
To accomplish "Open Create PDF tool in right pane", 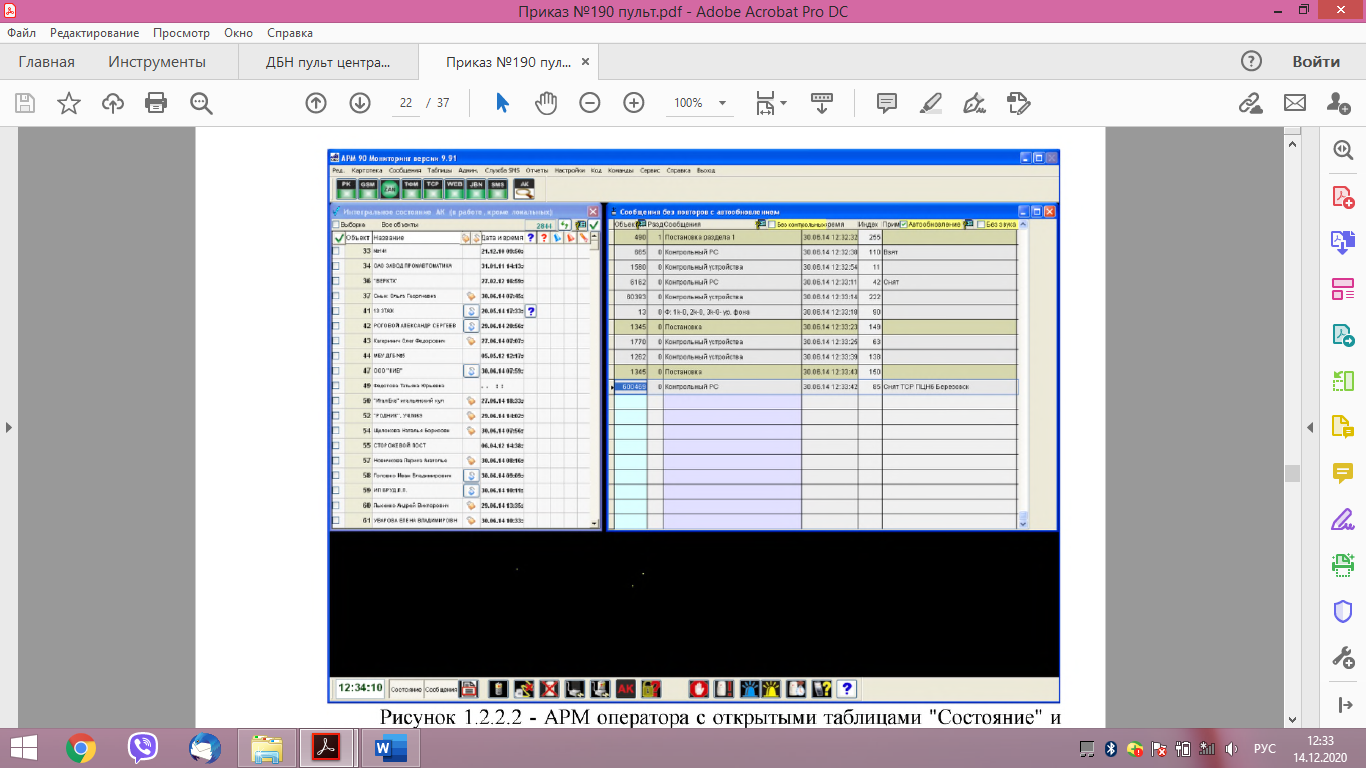I will pyautogui.click(x=1343, y=196).
